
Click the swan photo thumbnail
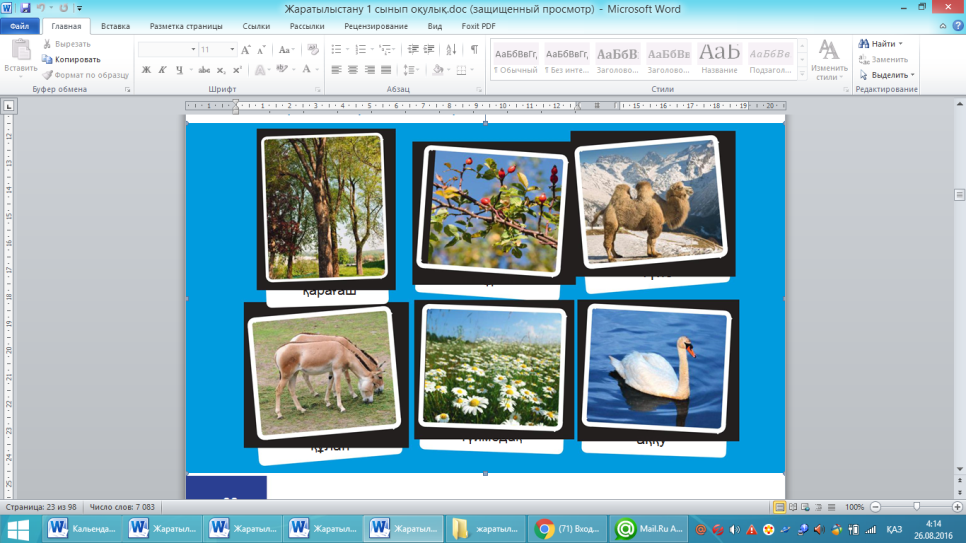coord(657,370)
